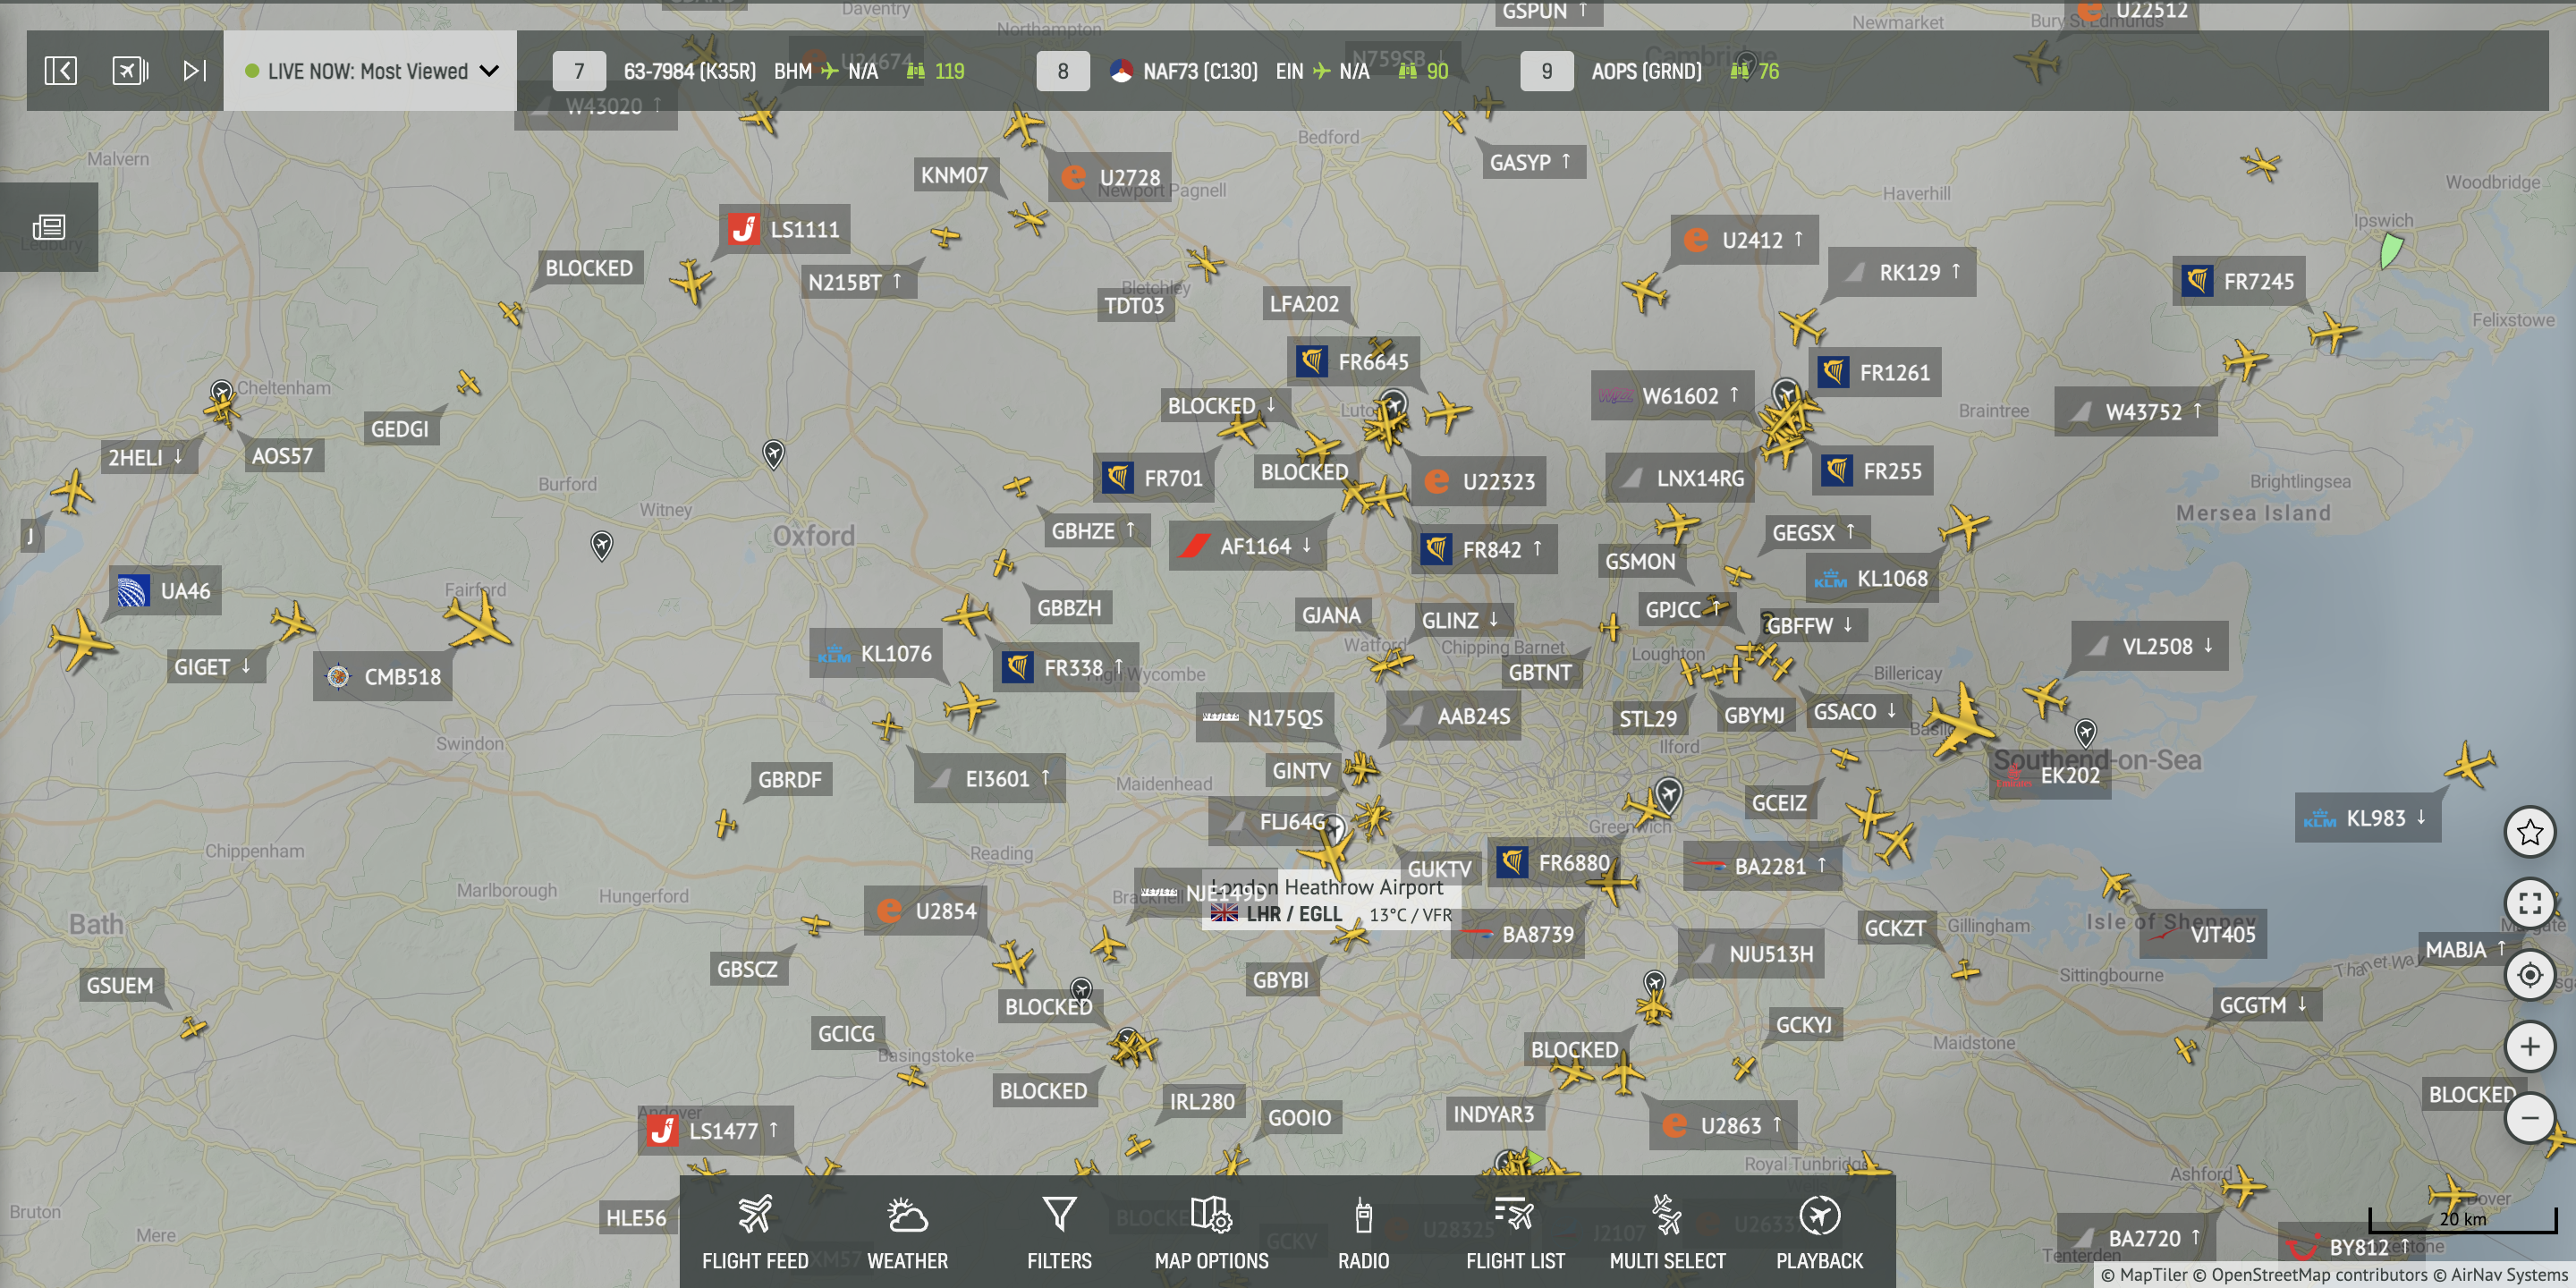This screenshot has height=1288, width=2576.
Task: Select flight label W61602
Action: pos(1672,396)
